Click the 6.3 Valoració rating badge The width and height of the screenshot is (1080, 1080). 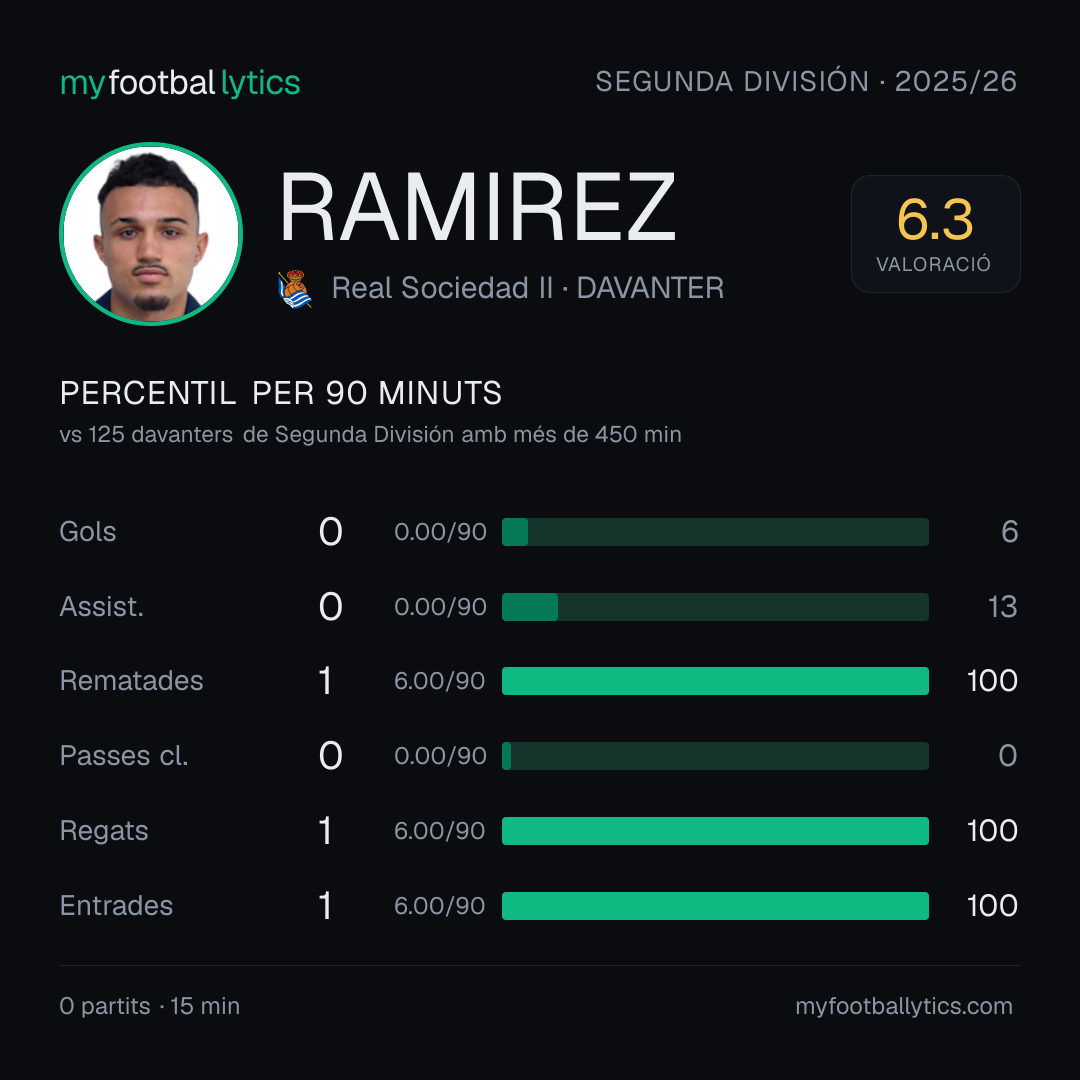click(x=935, y=234)
